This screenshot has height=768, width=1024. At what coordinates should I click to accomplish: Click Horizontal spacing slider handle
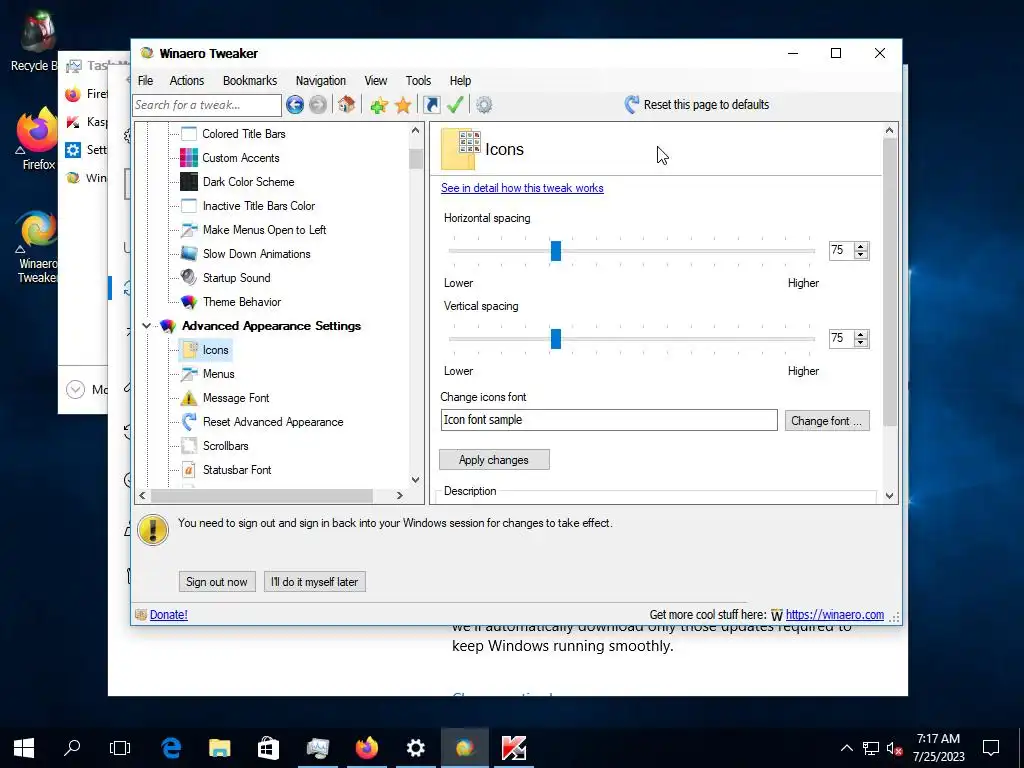pyautogui.click(x=556, y=251)
